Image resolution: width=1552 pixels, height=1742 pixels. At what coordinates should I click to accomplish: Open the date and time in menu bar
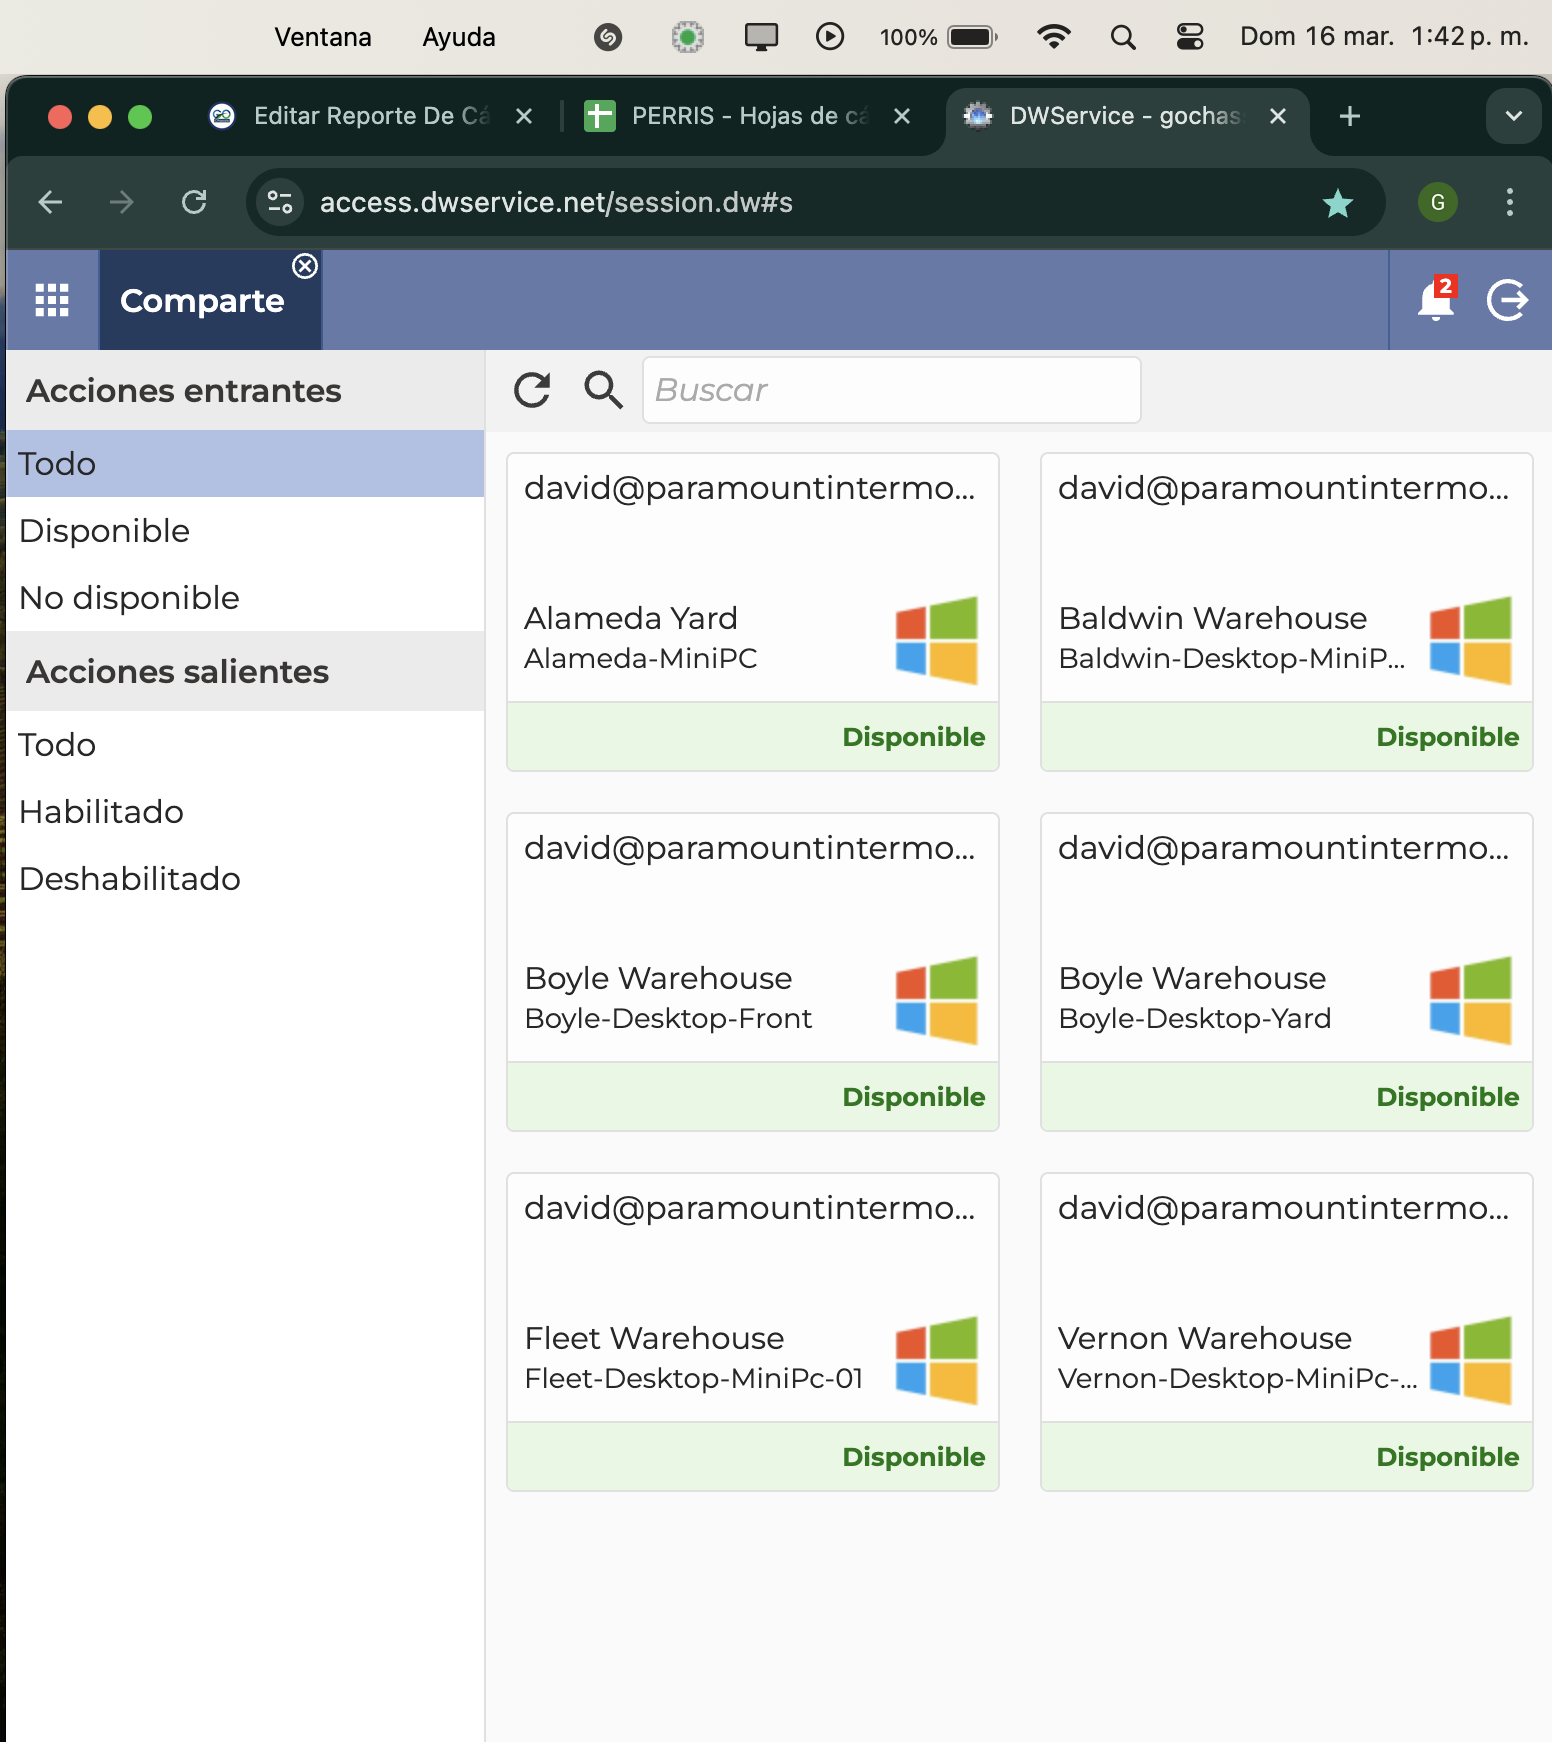[x=1385, y=37]
